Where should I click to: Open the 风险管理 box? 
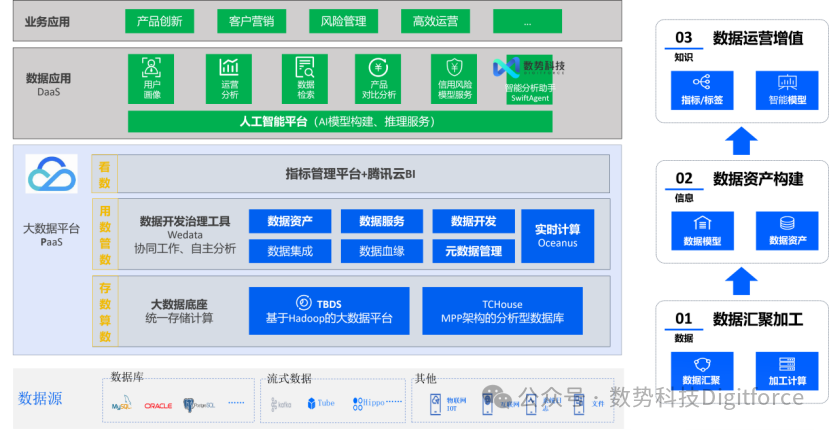344,21
